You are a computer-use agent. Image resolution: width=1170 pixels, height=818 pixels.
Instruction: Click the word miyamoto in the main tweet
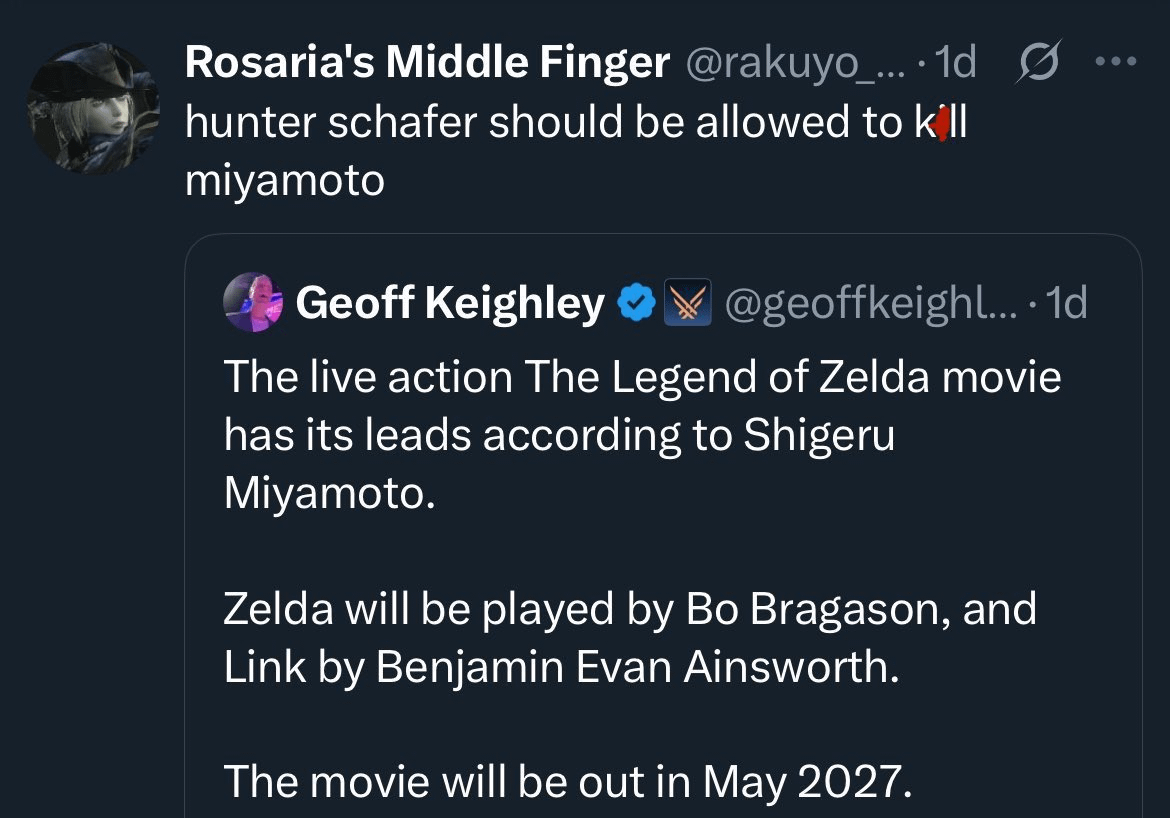[285, 181]
